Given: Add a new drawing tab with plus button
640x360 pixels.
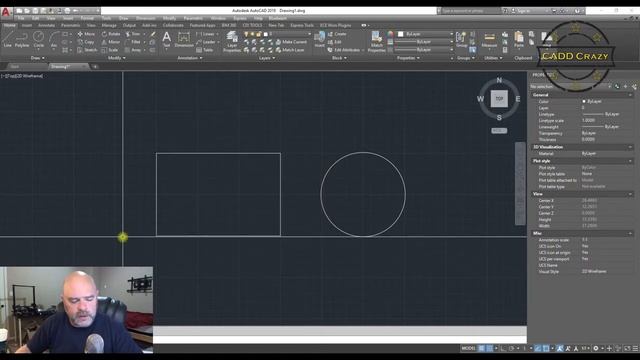Looking at the screenshot, I should 95,66.
